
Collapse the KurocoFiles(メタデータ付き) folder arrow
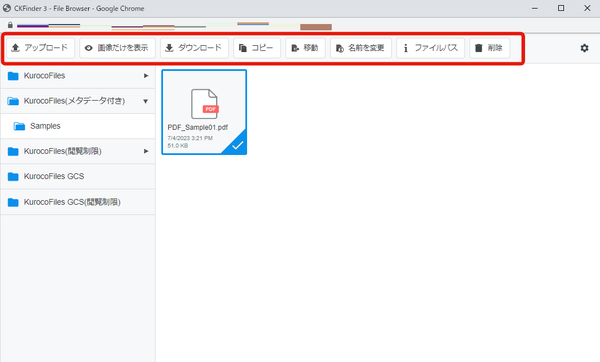coord(145,101)
